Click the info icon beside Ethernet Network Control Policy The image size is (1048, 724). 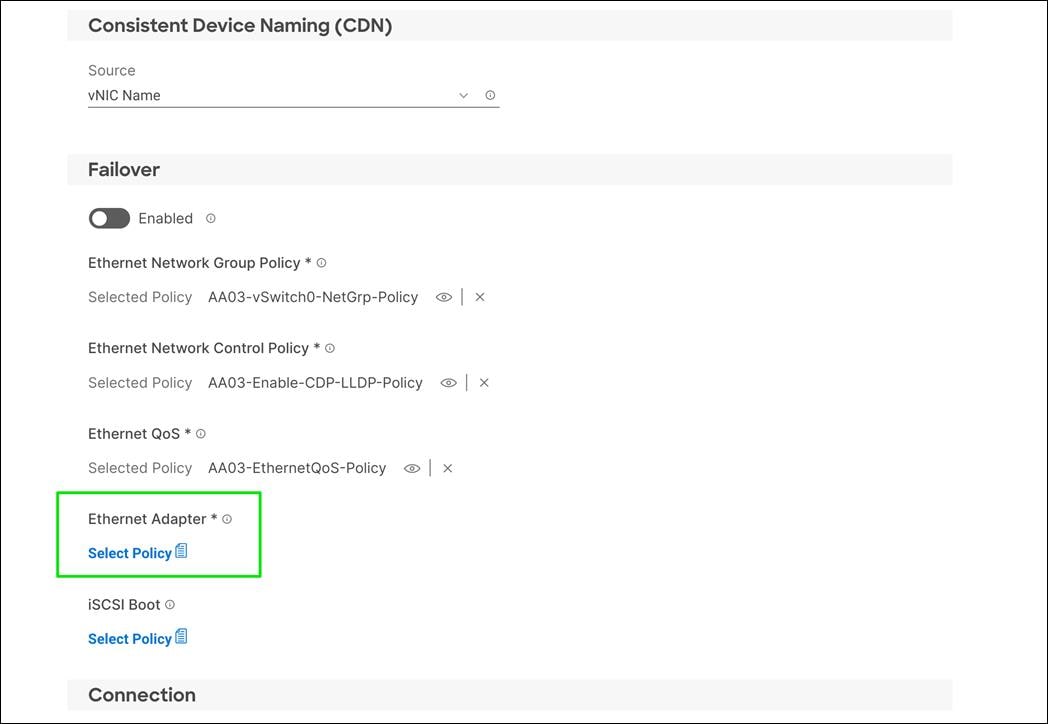coord(330,348)
